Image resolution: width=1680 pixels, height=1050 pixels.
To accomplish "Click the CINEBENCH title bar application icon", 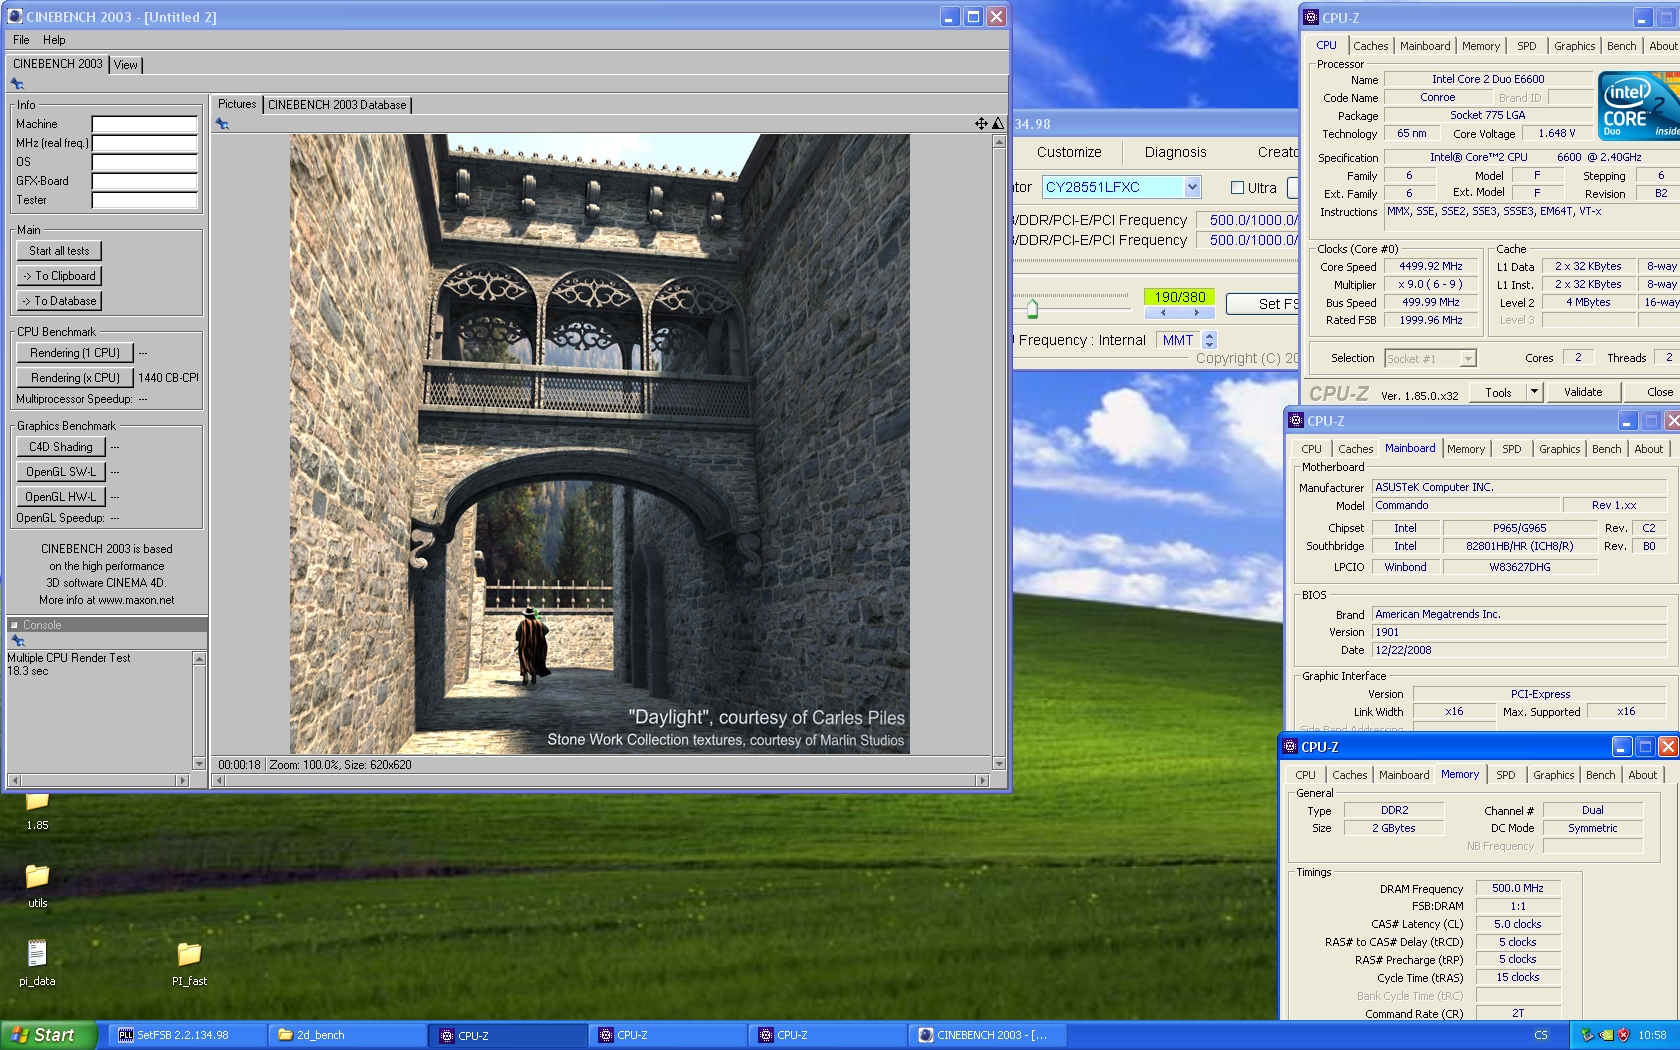I will [x=15, y=16].
